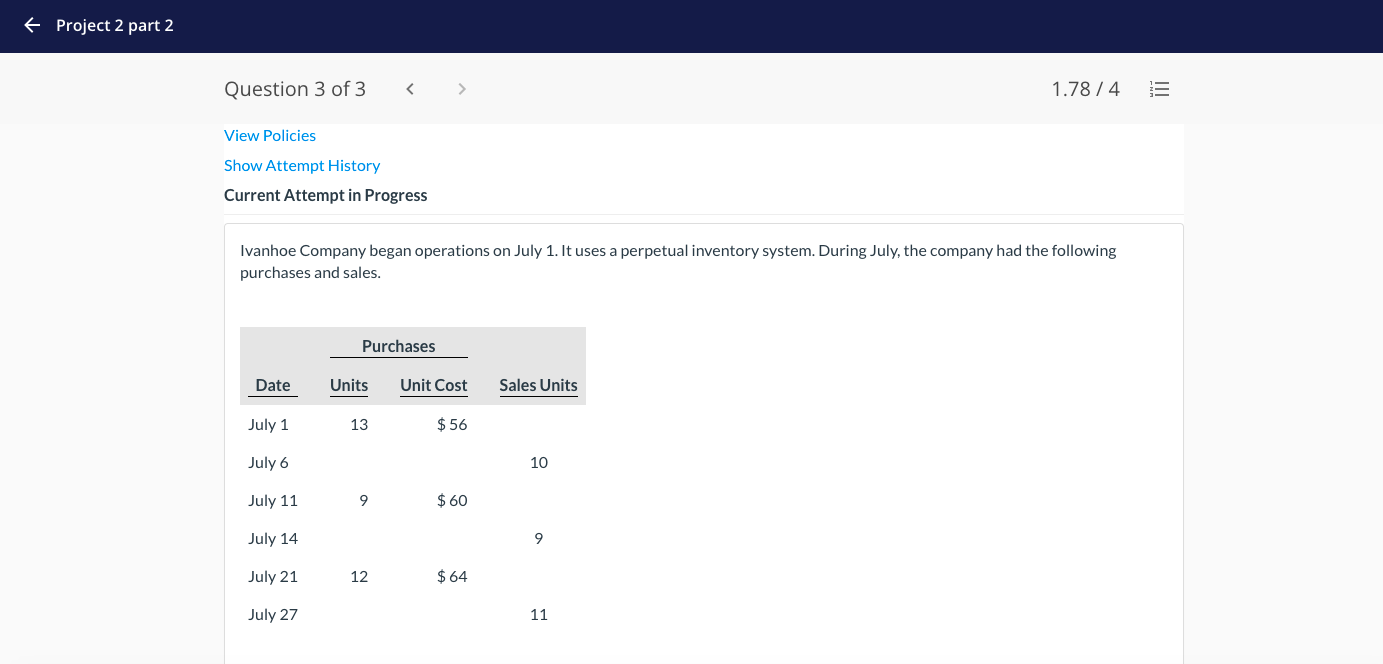
Task: Click the $ 60 unit cost
Action: tap(452, 500)
